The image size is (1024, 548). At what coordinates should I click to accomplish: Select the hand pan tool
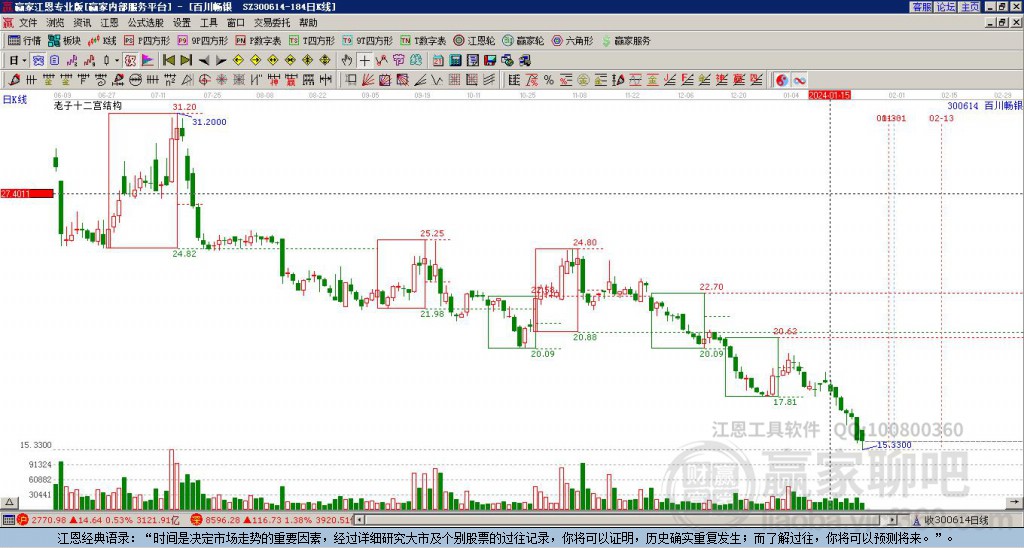pyautogui.click(x=347, y=61)
